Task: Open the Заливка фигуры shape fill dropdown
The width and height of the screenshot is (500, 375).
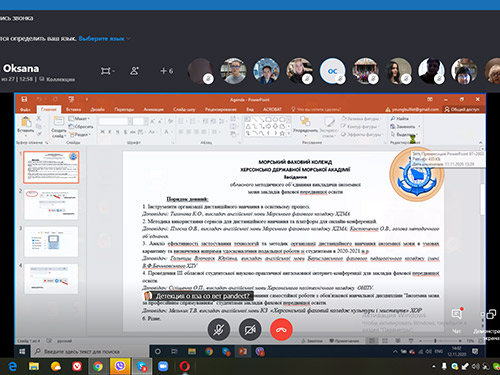Action: click(361, 119)
